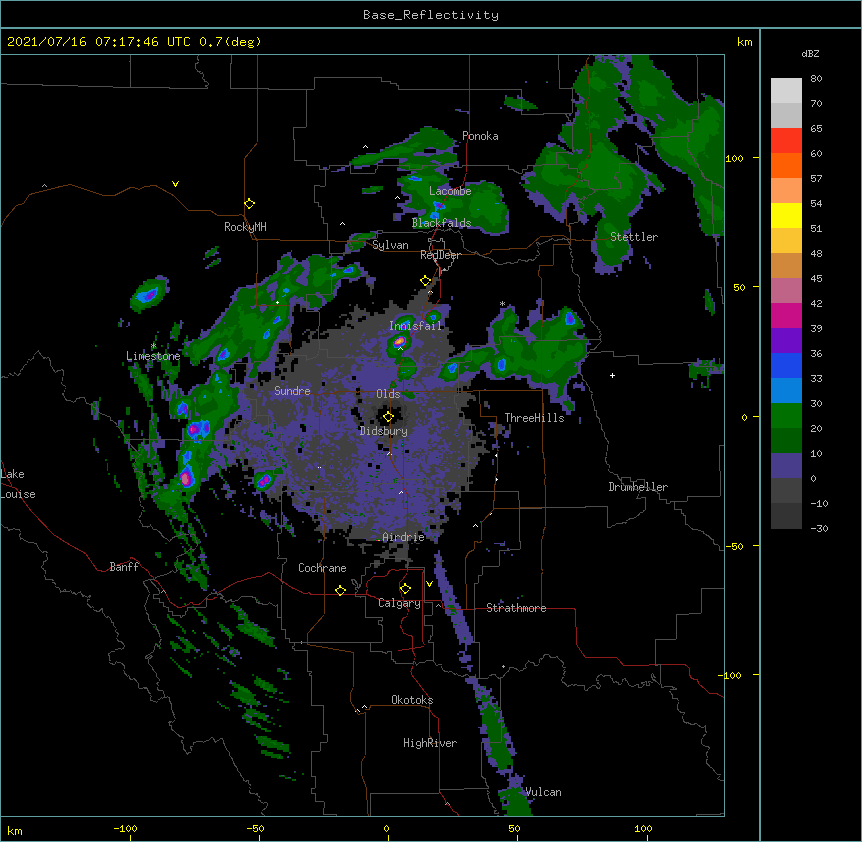Click the 80 value on dBZ legend
The height and width of the screenshot is (842, 862).
[x=816, y=79]
